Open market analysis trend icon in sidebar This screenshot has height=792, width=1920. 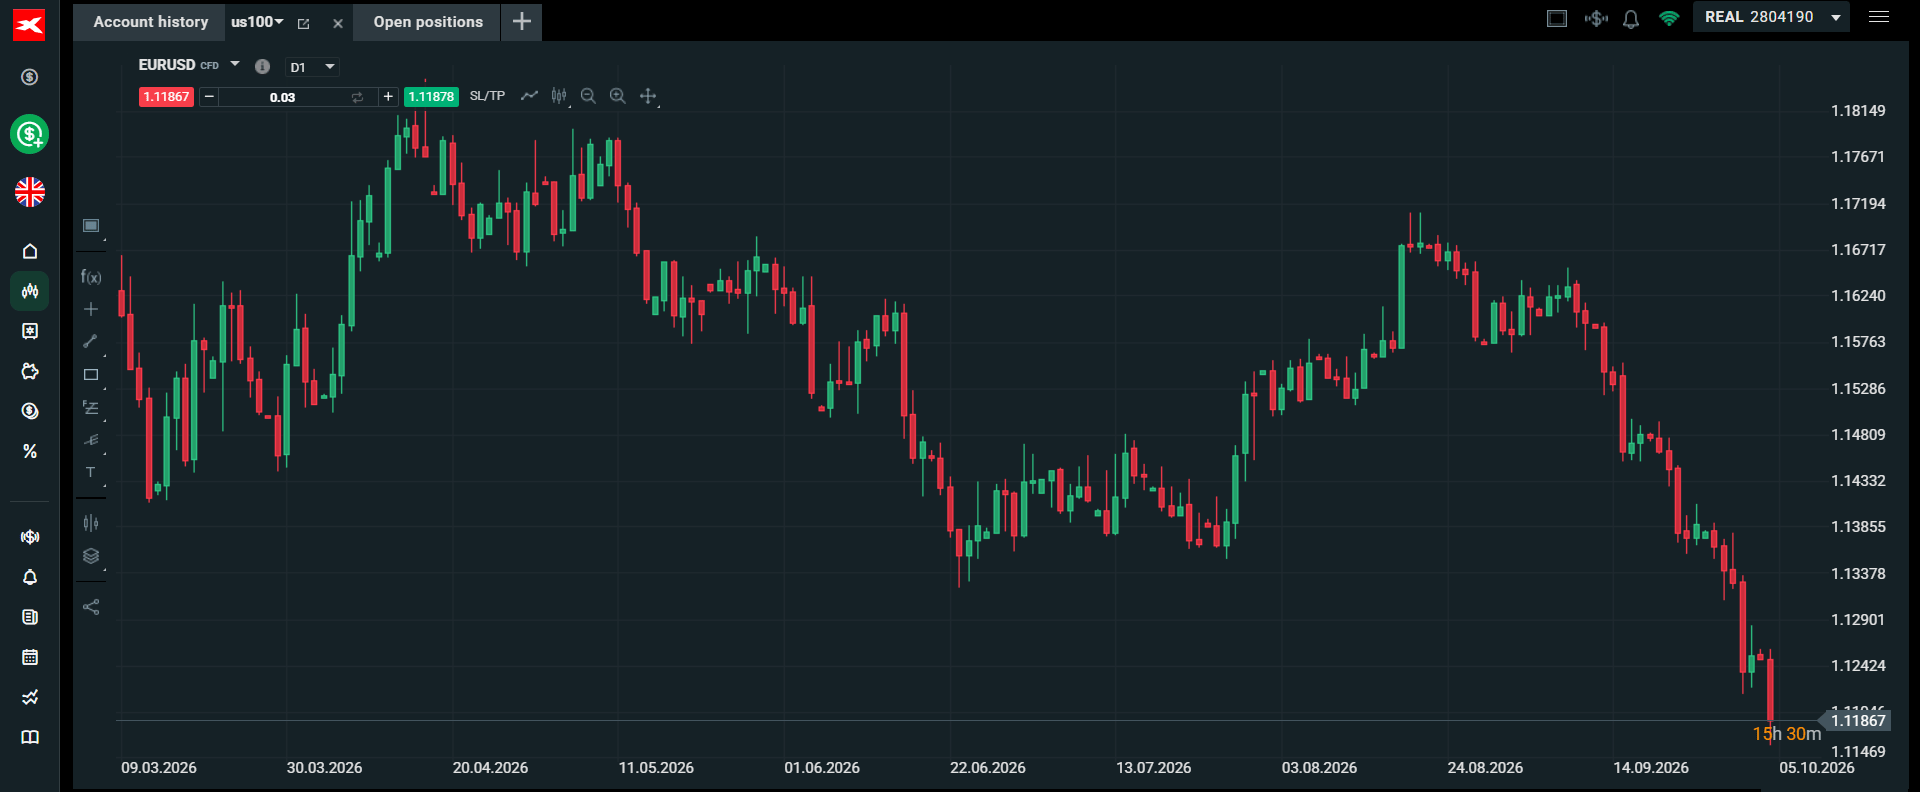(x=30, y=697)
